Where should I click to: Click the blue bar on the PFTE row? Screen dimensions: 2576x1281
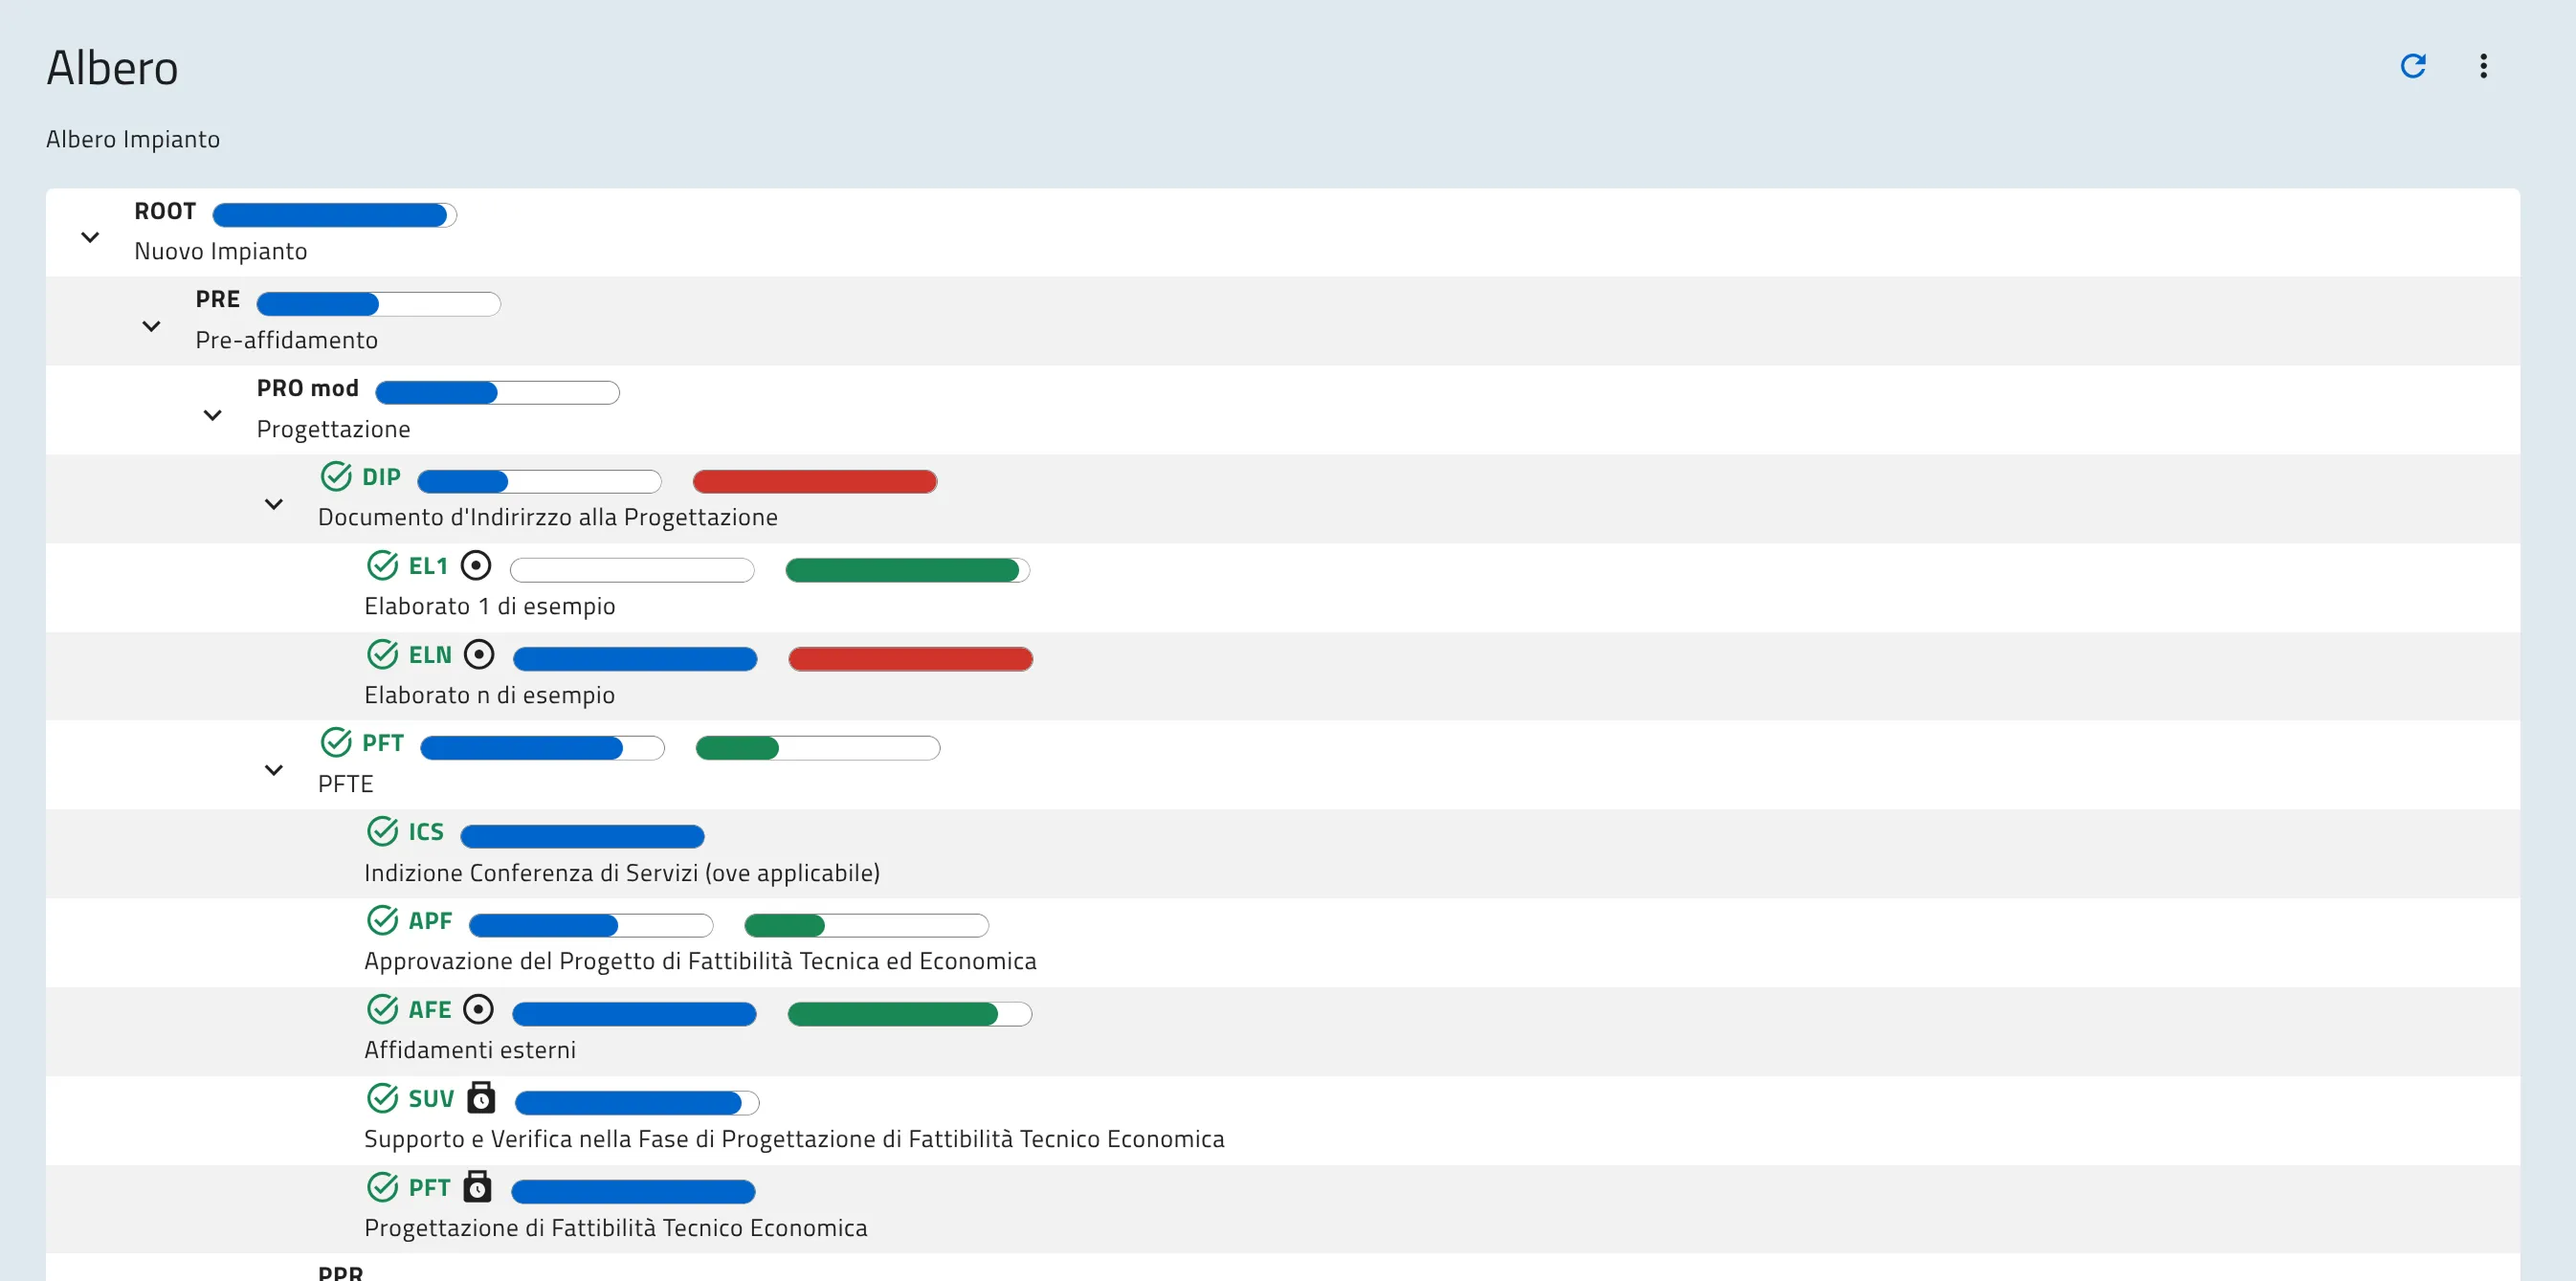[542, 748]
